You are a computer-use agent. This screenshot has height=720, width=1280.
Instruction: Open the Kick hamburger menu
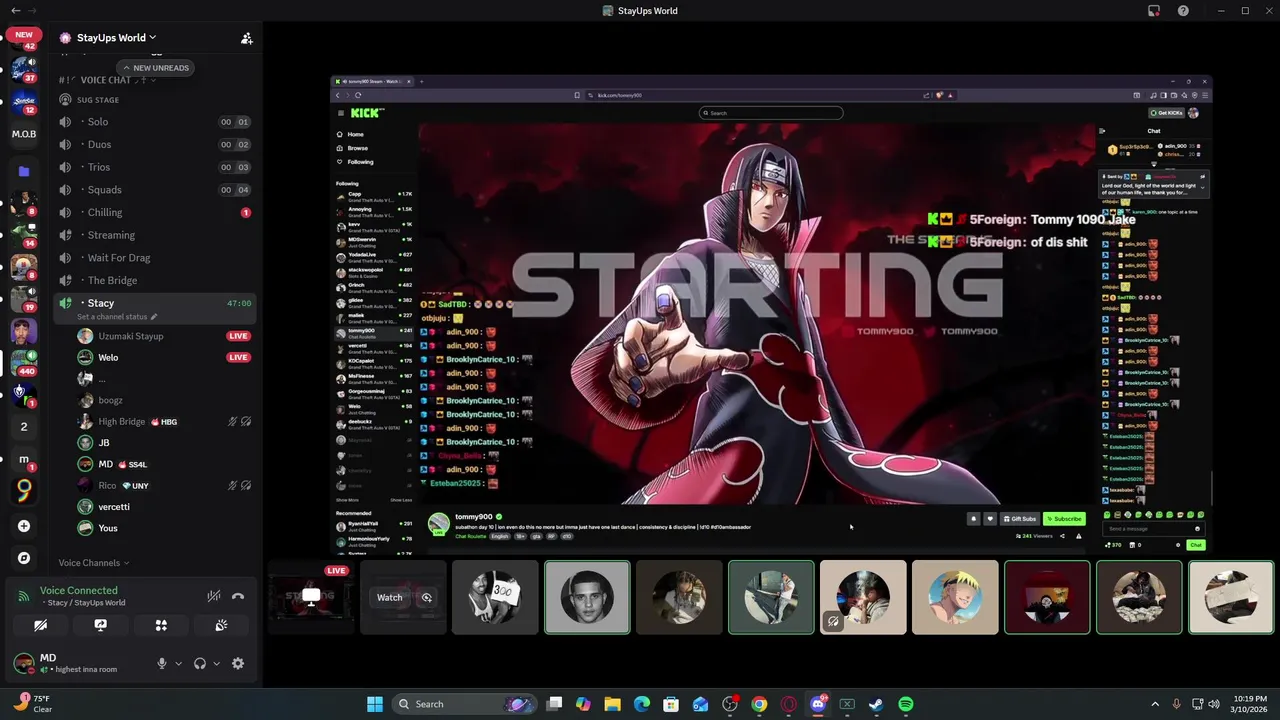coord(340,113)
